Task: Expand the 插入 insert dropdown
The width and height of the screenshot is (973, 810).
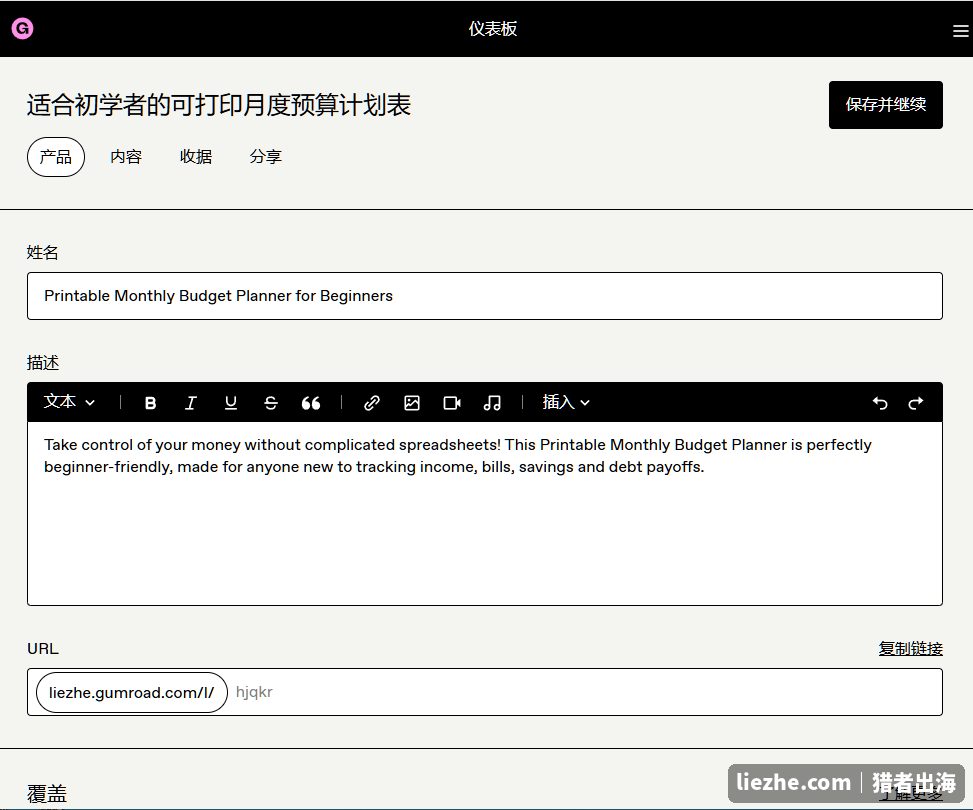Action: pos(565,402)
